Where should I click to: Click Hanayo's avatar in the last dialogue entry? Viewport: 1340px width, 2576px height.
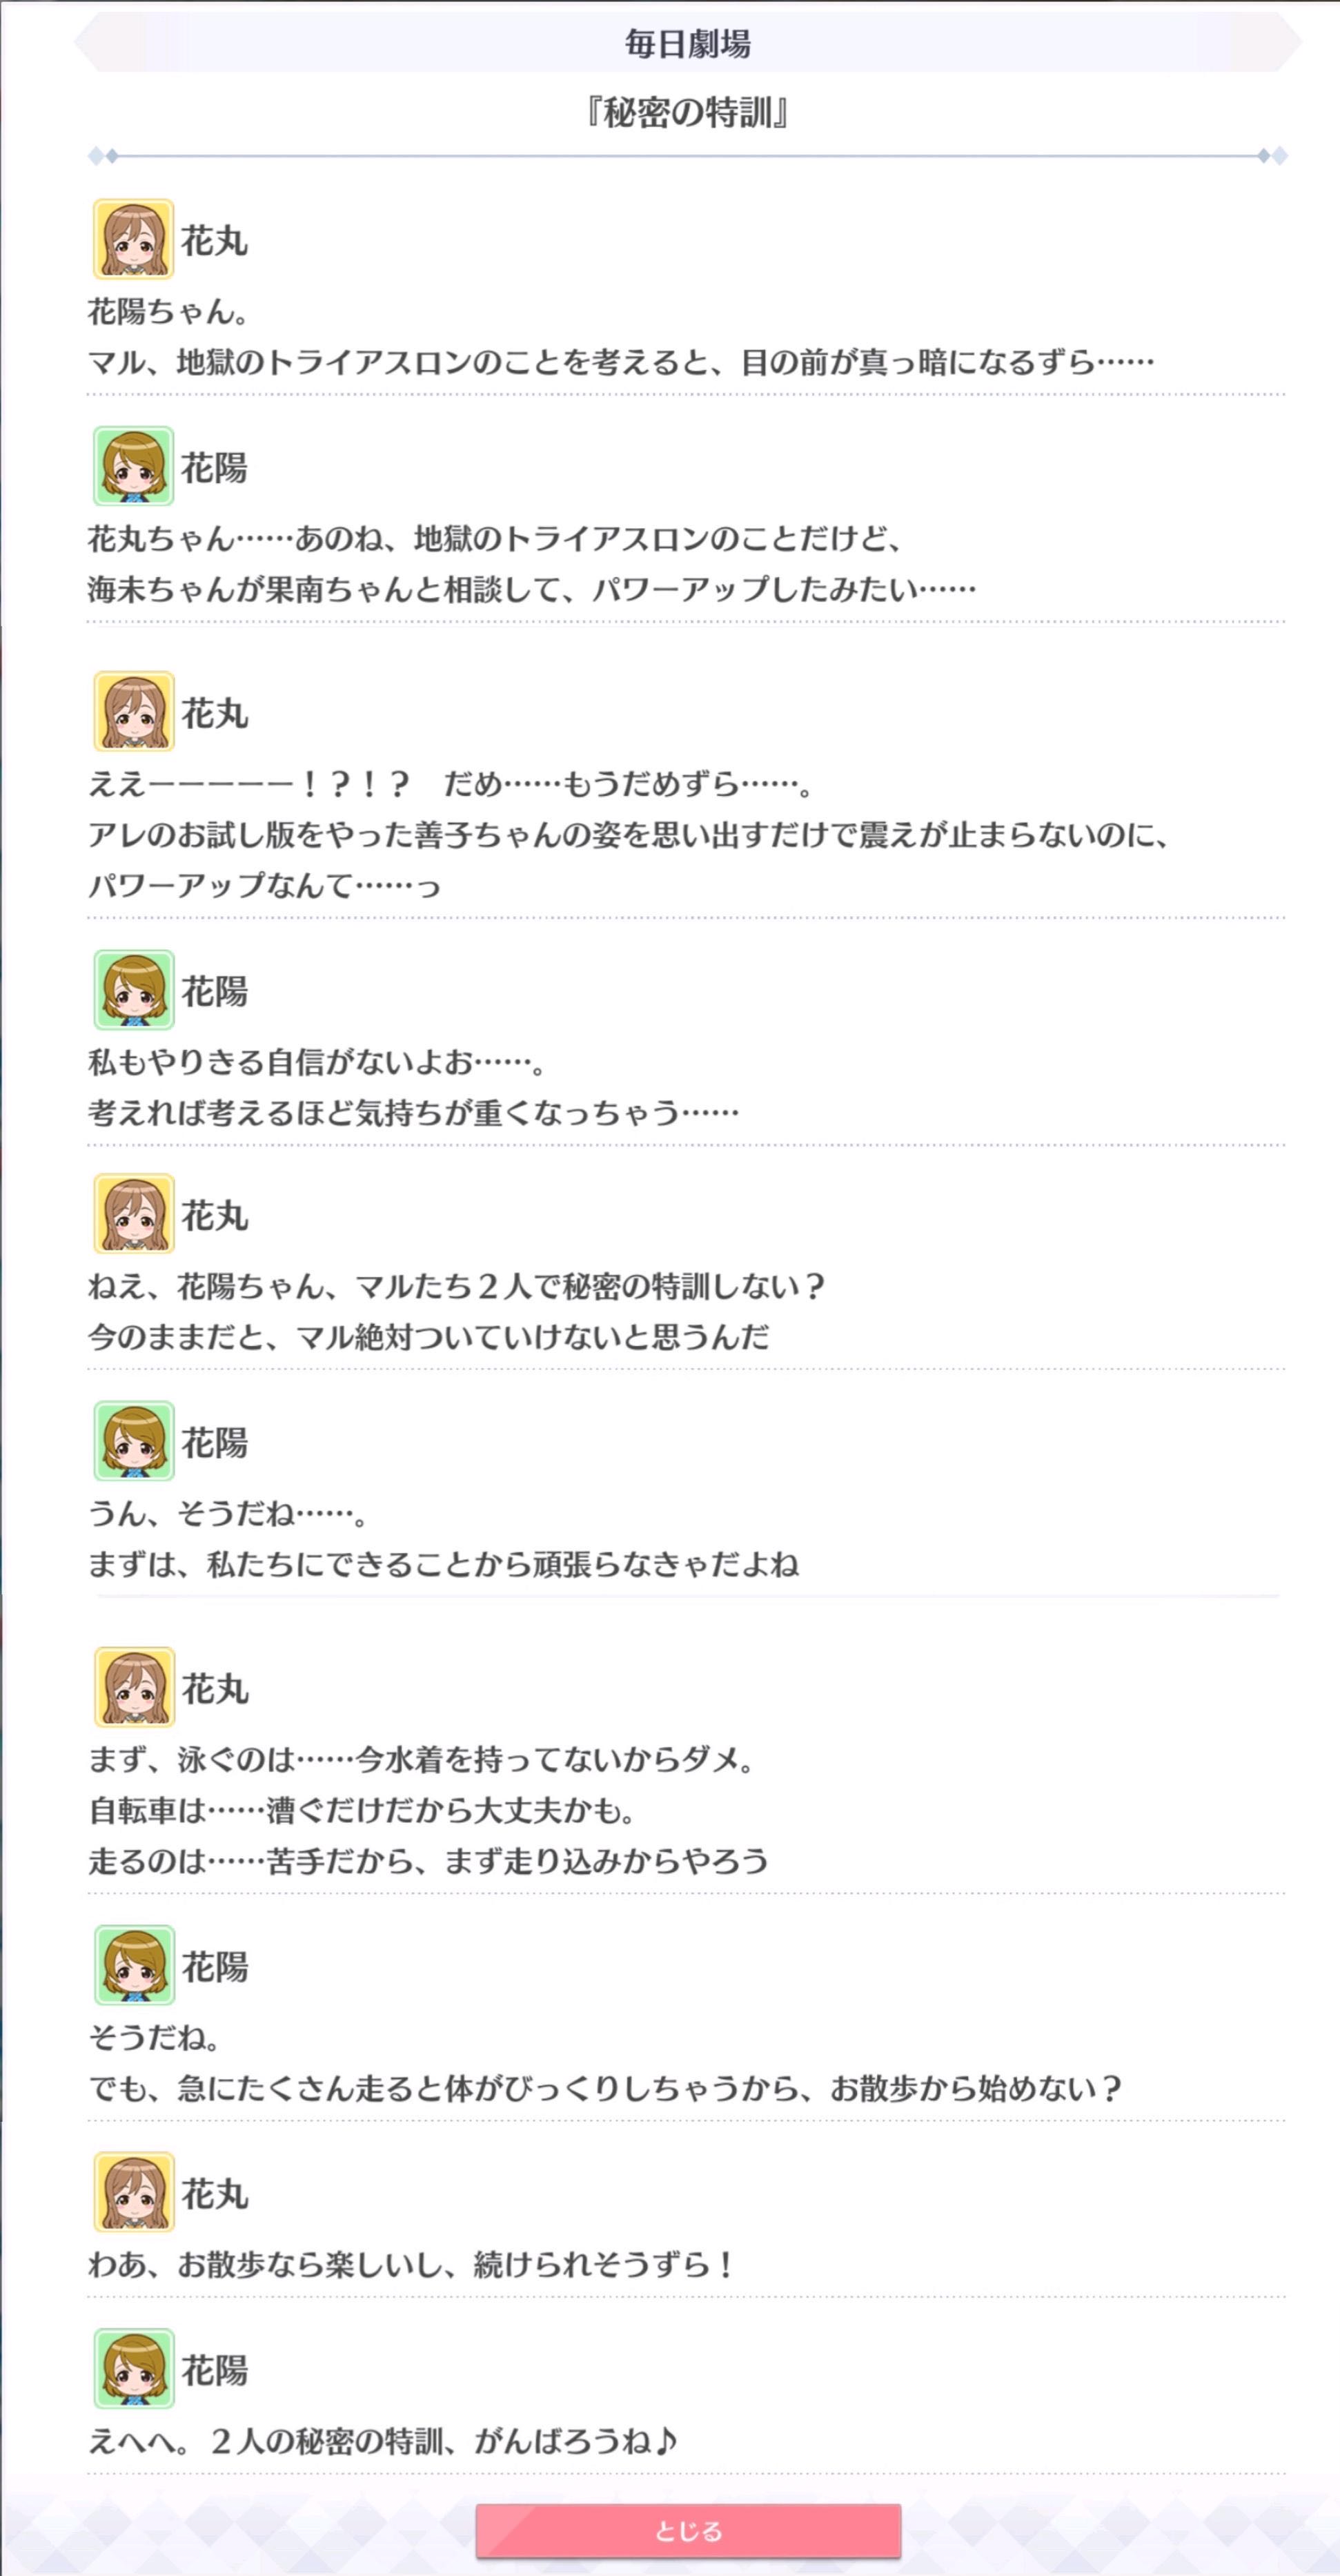[x=134, y=2369]
